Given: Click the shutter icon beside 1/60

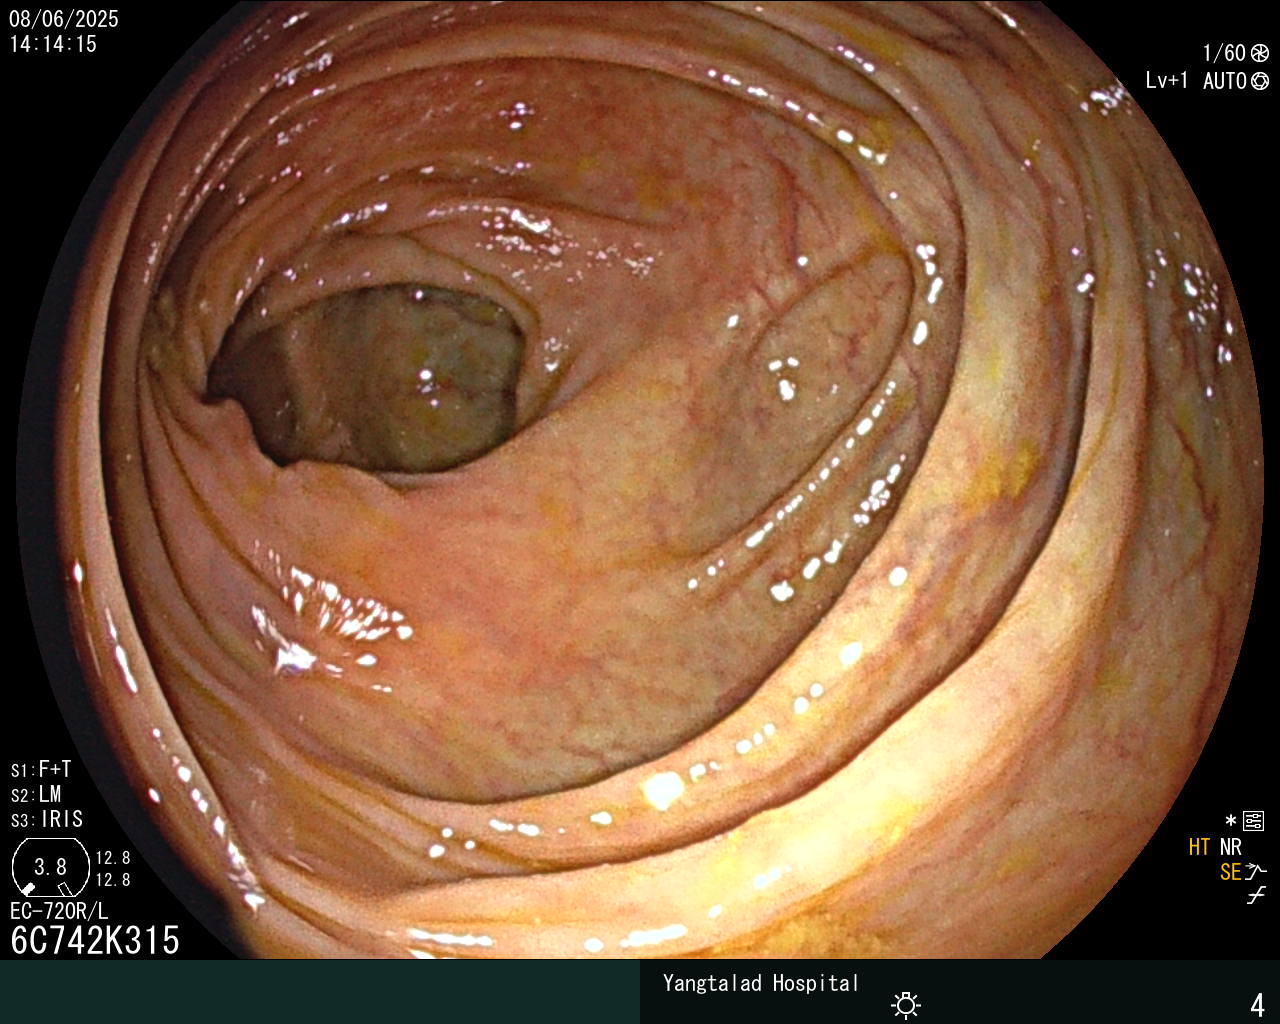Looking at the screenshot, I should coord(1260,54).
